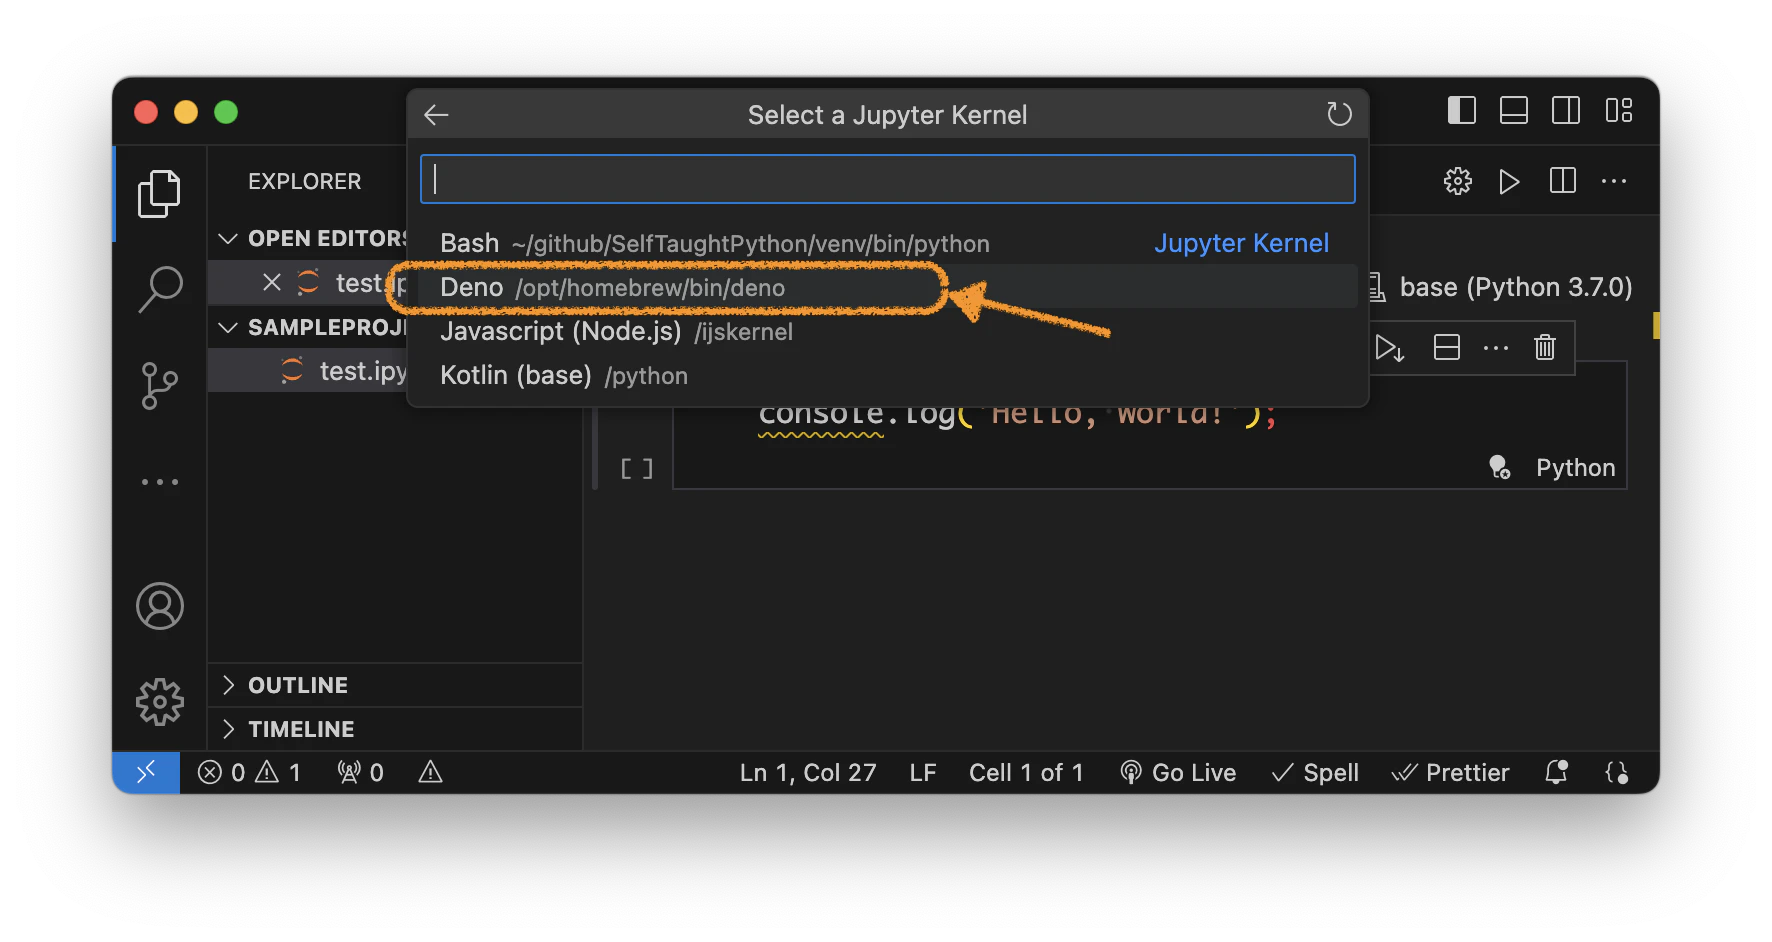Open the Search view

pos(159,289)
